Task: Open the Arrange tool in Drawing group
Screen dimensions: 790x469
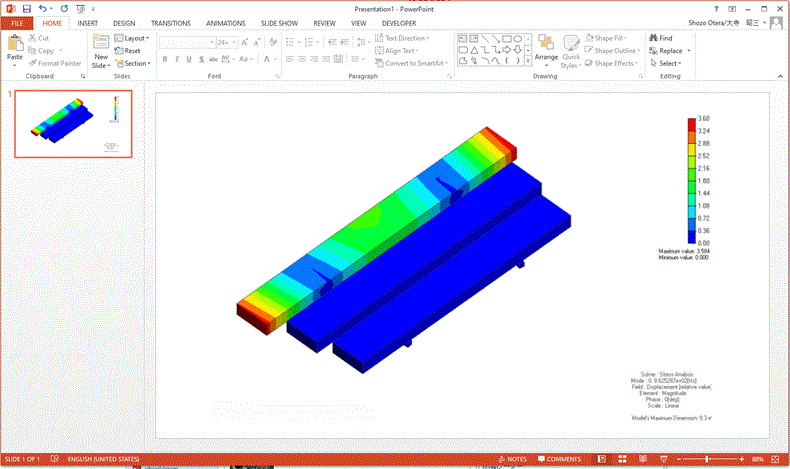Action: click(546, 45)
